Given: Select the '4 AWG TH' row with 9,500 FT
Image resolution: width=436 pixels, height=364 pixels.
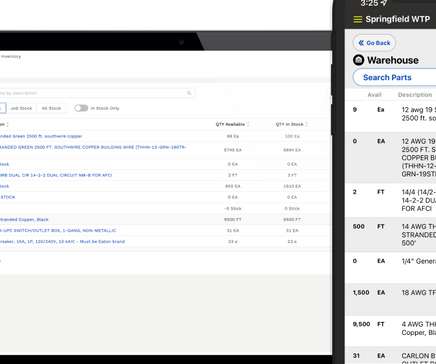Looking at the screenshot, I should click(391, 331).
